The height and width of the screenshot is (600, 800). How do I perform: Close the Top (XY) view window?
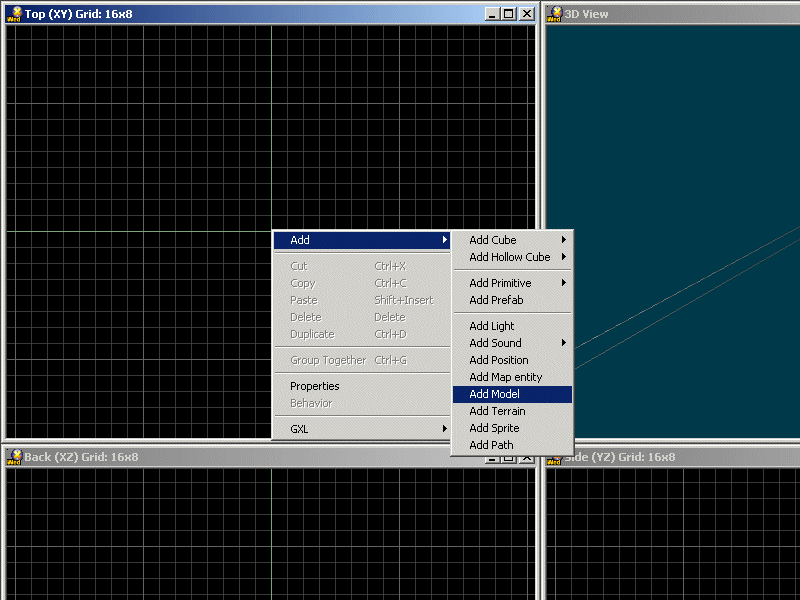pos(527,14)
